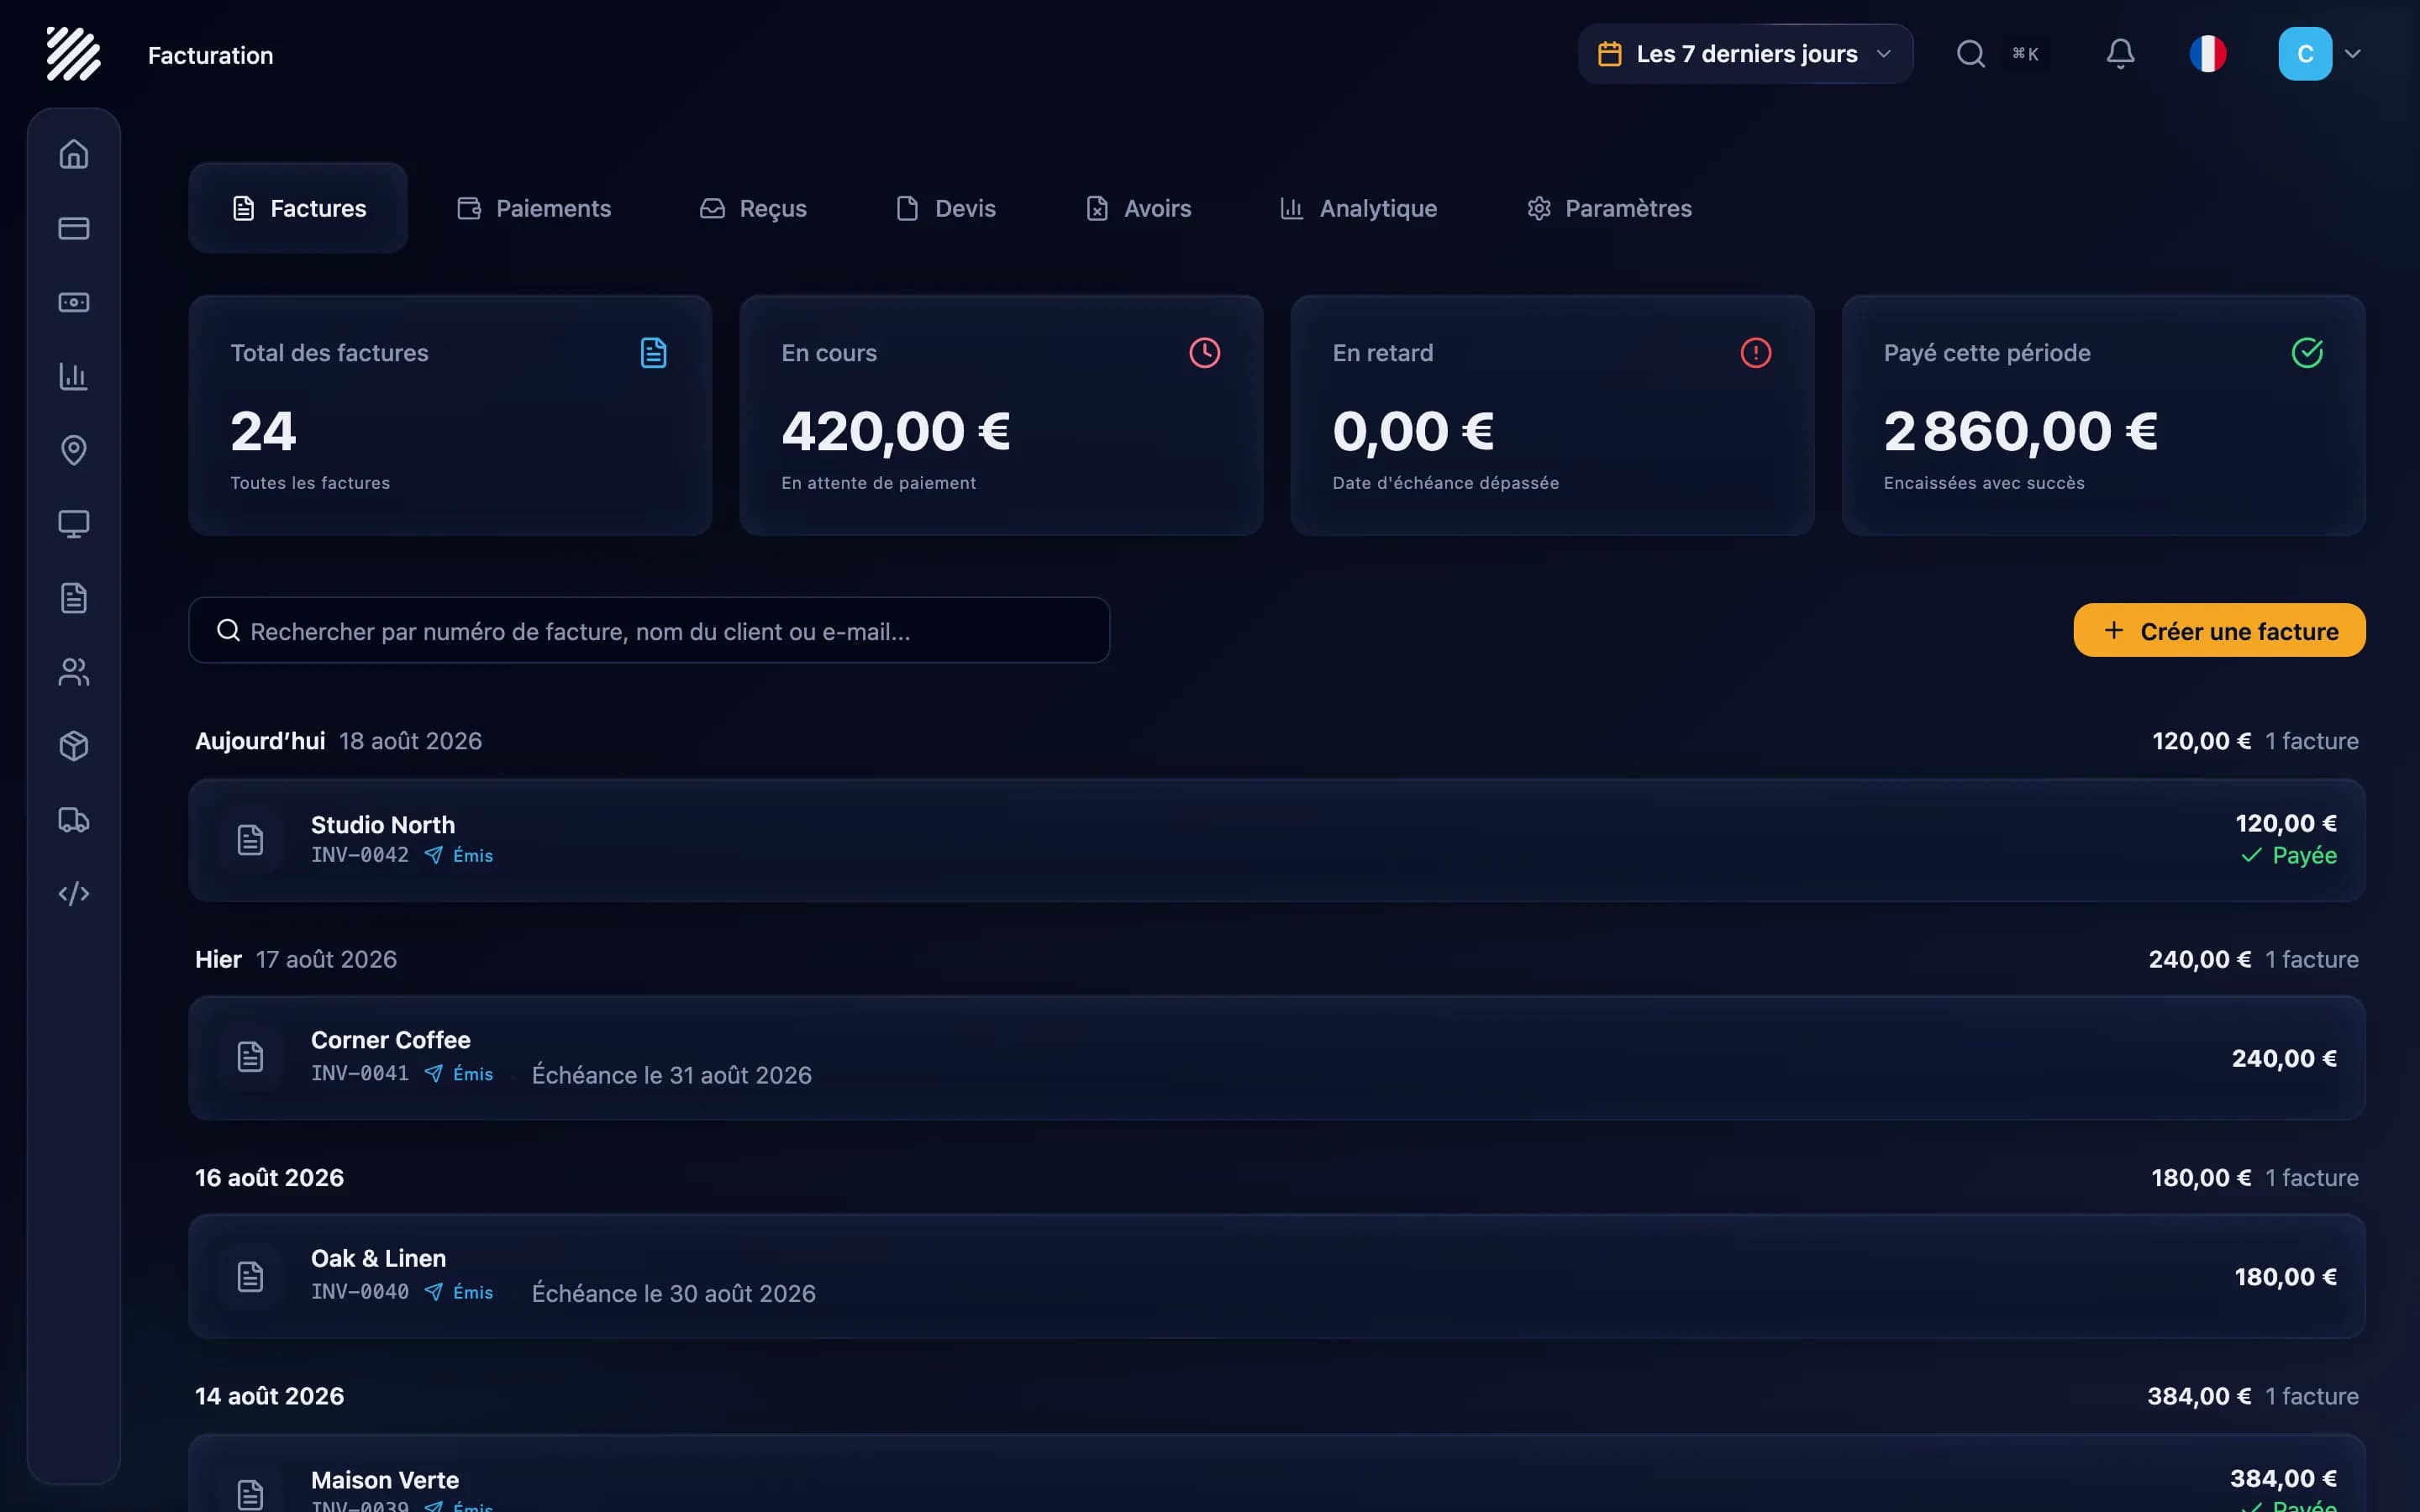Open the Corner Coffee invoice INV-0041
The image size is (2420, 1512).
point(1277,1057)
